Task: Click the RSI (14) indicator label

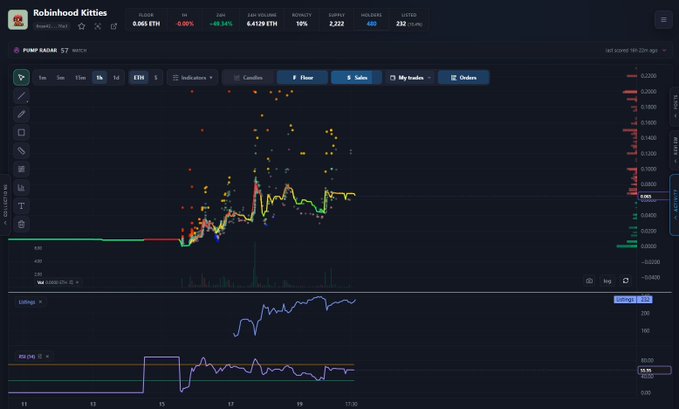Action: [x=27, y=357]
